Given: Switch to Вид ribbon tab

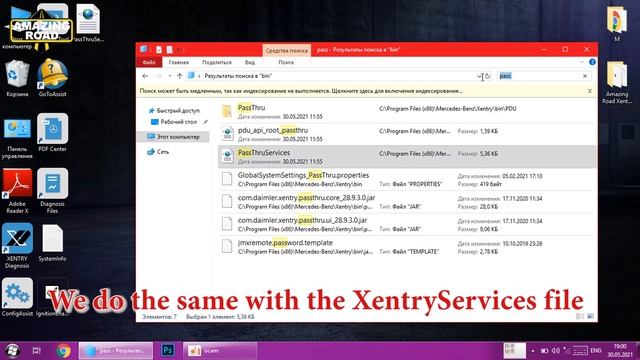Looking at the screenshot, I should pos(250,62).
